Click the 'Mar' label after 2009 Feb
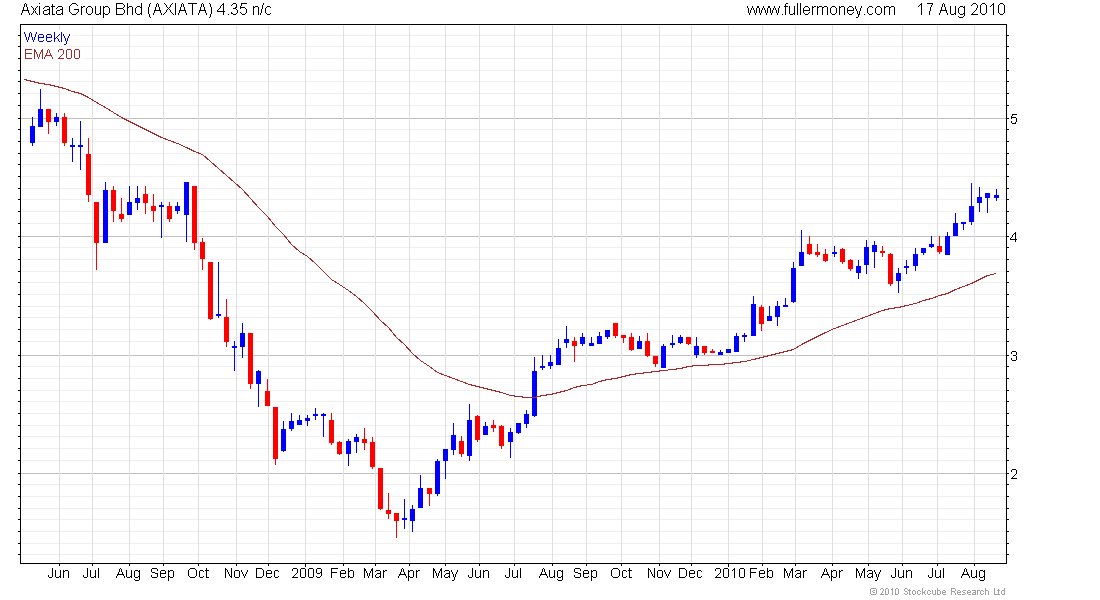The image size is (1100, 600). [x=375, y=573]
